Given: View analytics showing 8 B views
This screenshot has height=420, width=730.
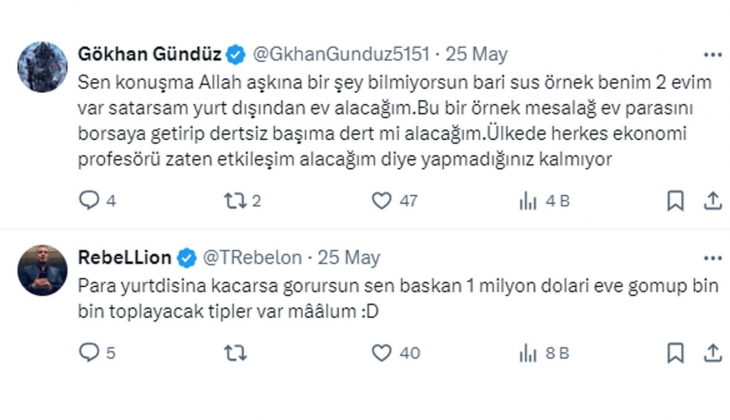Looking at the screenshot, I should (x=528, y=353).
